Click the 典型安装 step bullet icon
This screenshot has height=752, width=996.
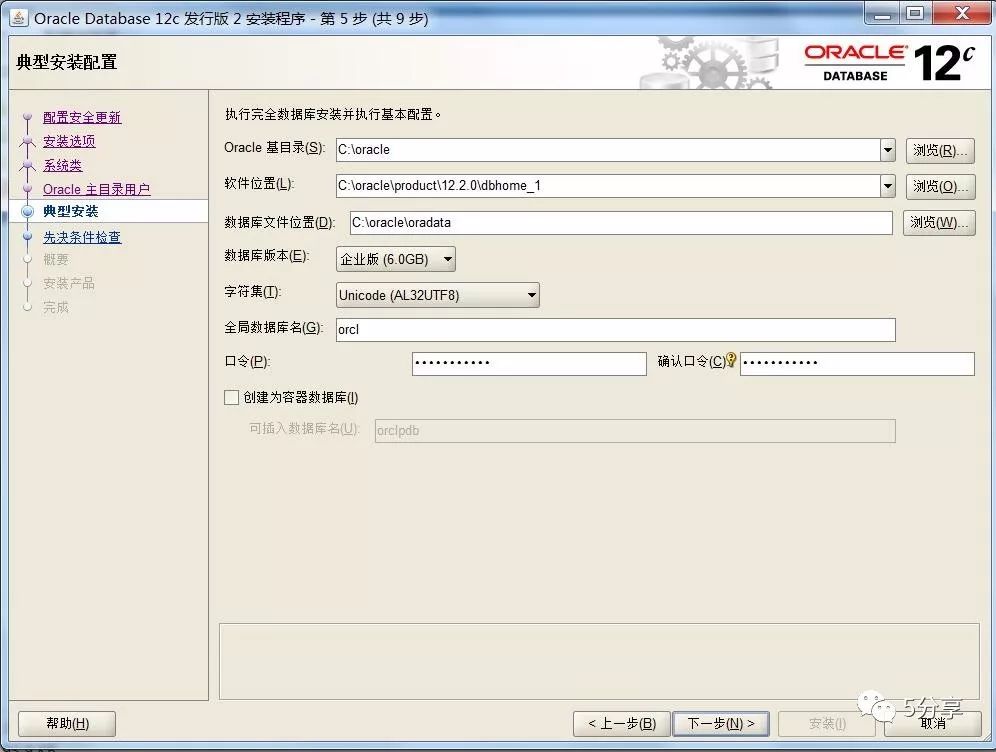(27, 212)
